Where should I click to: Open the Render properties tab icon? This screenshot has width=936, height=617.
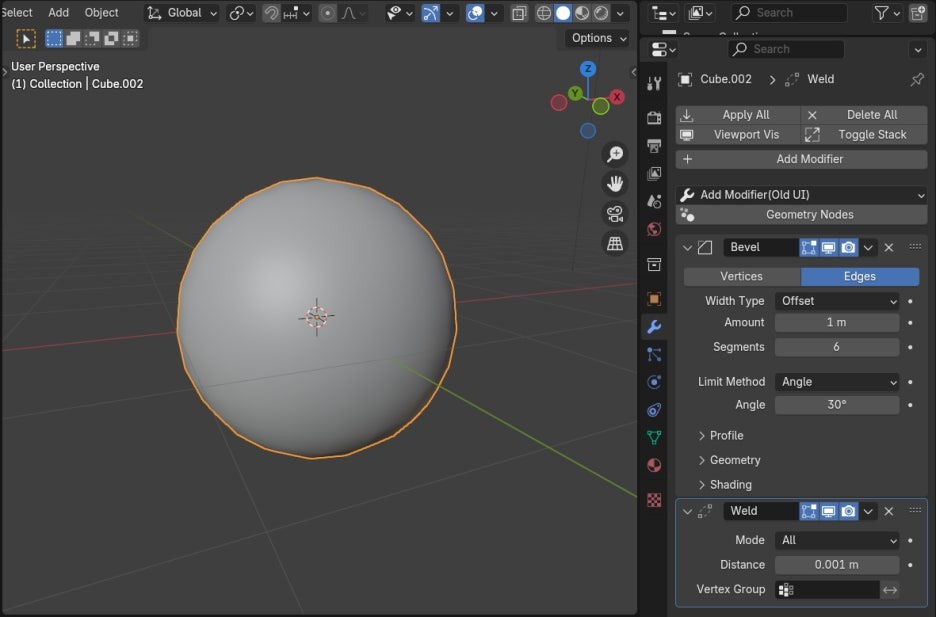(x=654, y=118)
